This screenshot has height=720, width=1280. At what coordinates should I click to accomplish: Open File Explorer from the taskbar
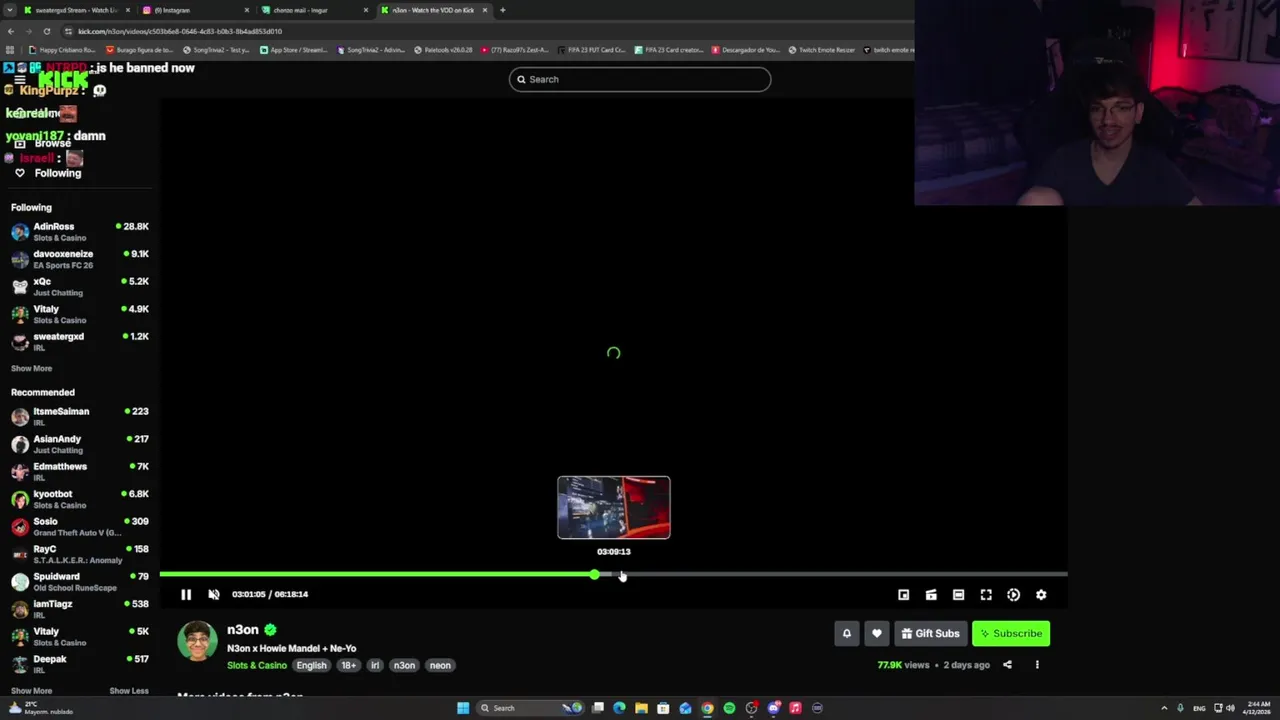point(641,708)
